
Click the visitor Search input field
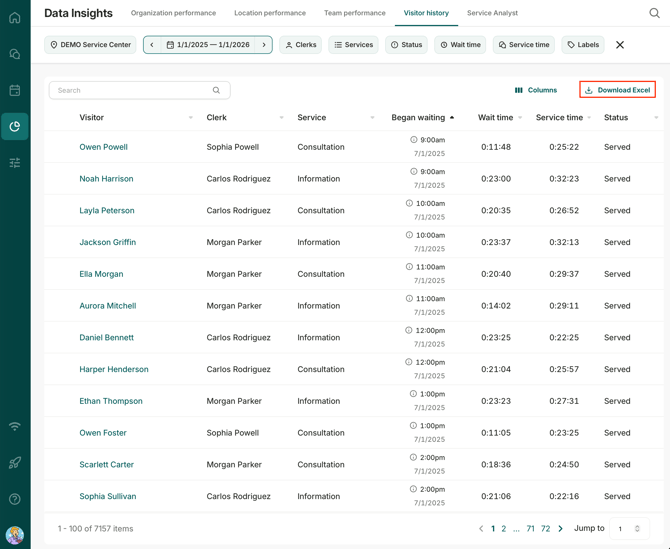[x=130, y=90]
